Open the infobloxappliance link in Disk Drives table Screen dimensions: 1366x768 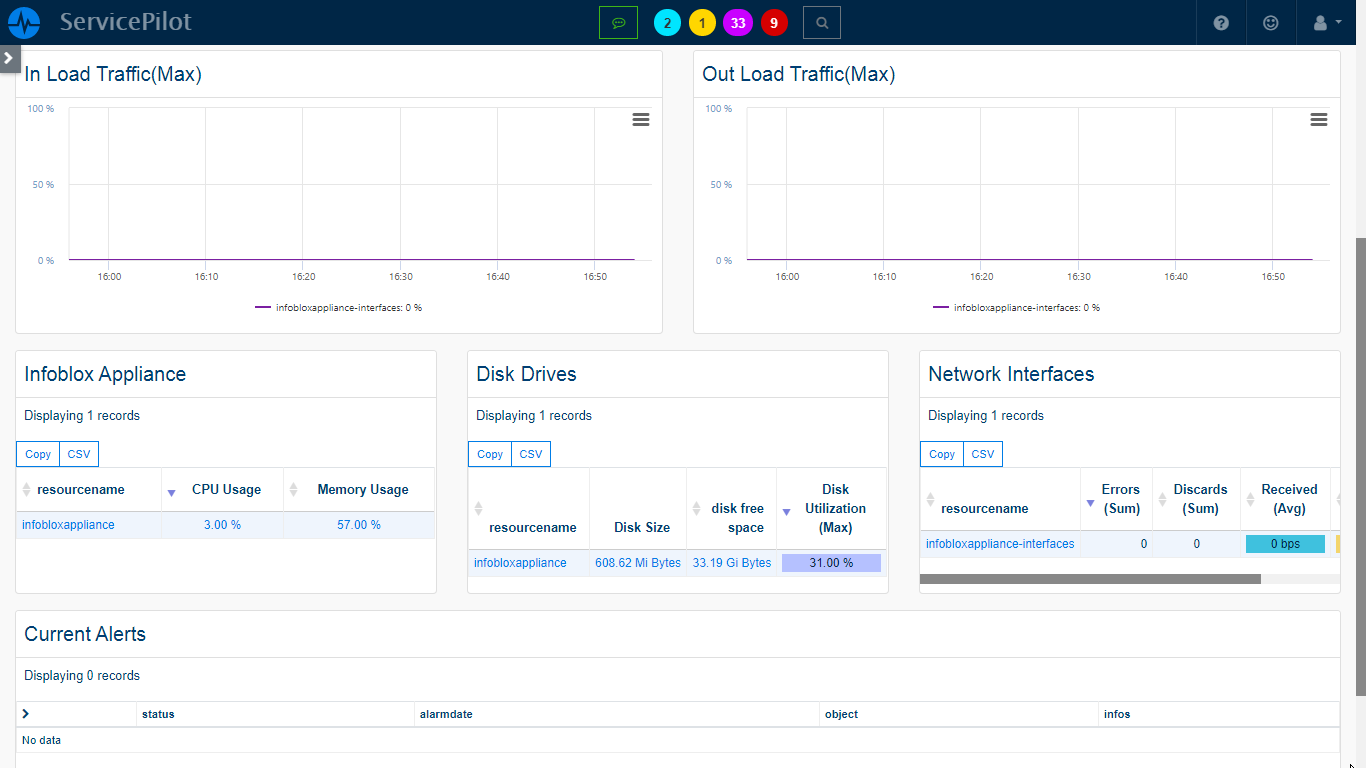pos(520,562)
